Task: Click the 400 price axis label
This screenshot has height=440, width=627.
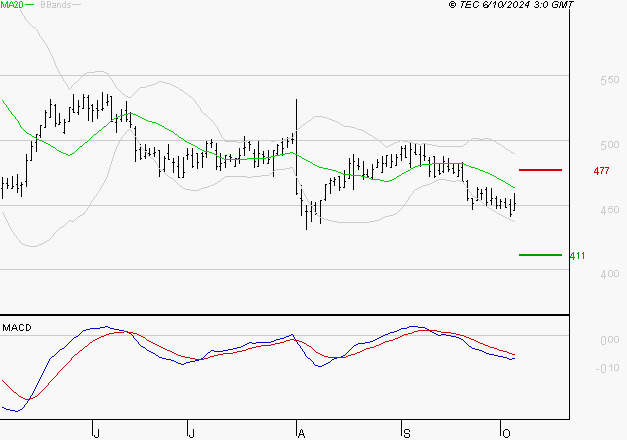Action: (610, 274)
